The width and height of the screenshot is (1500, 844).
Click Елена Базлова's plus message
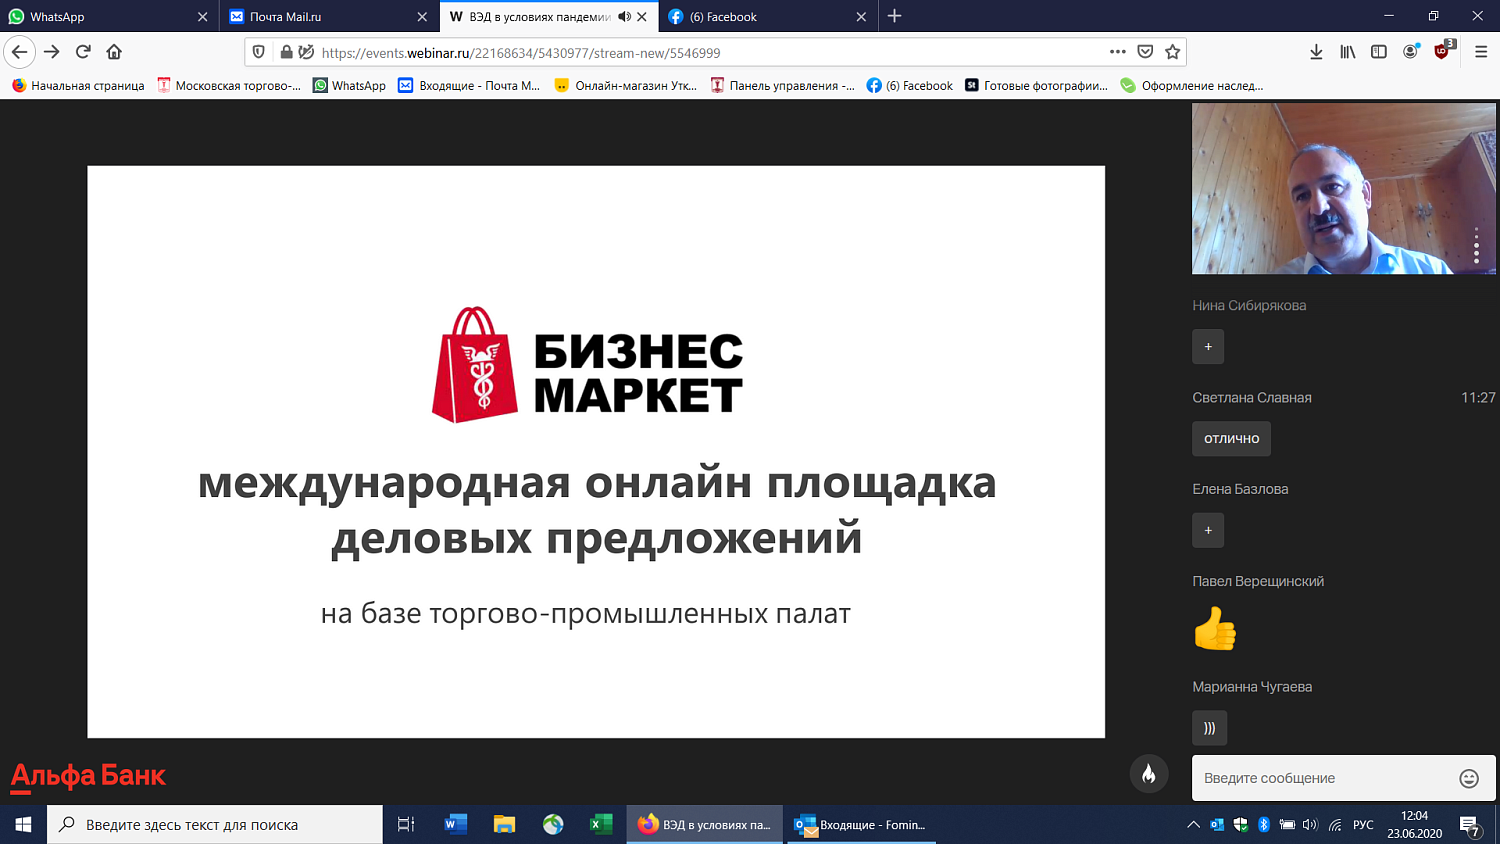[1208, 531]
